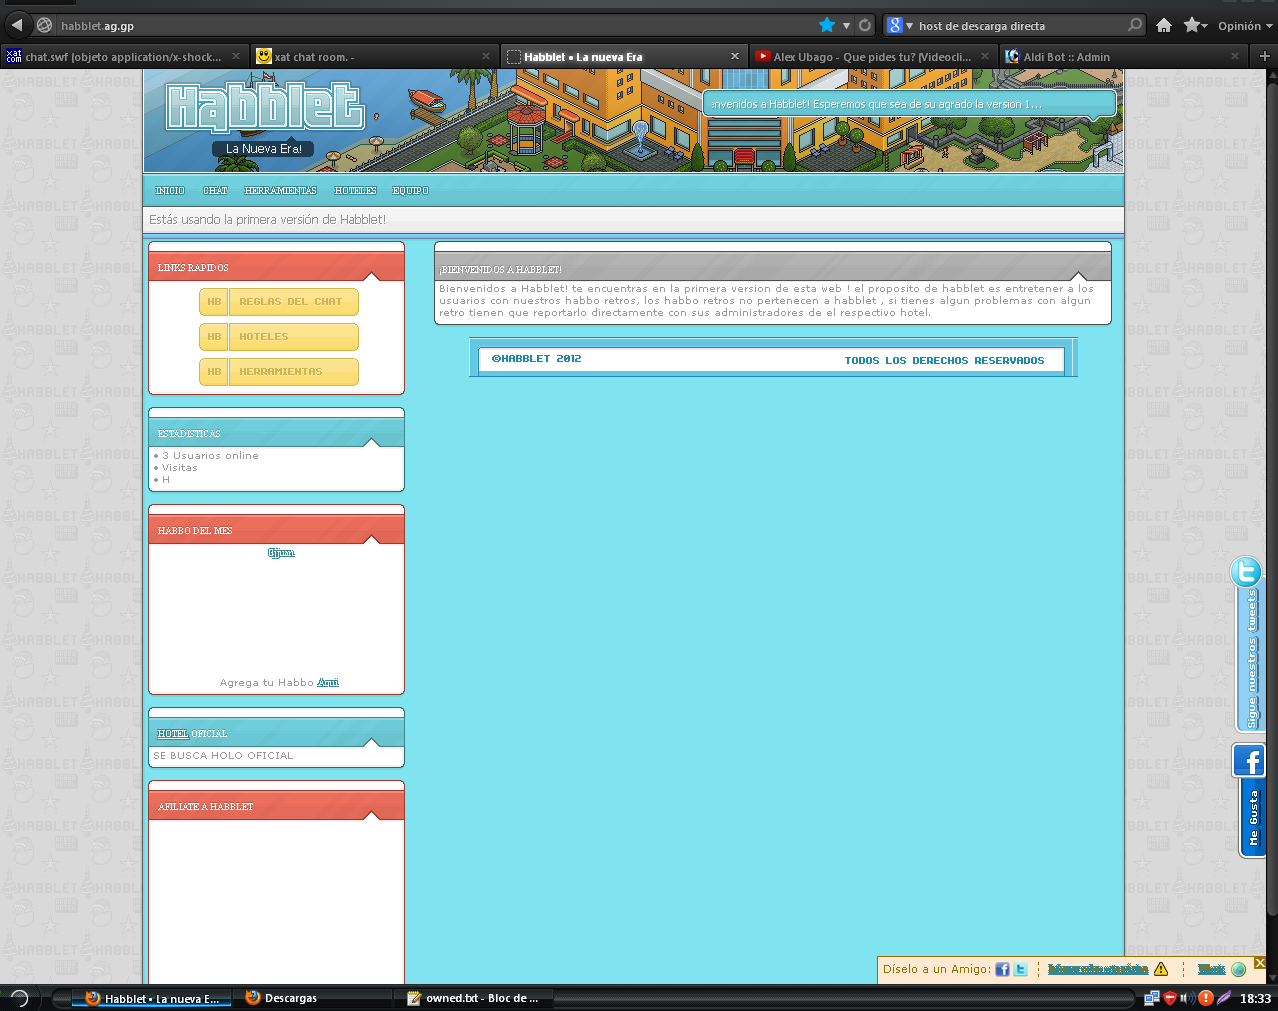Open the Descargas window from taskbar

coord(311,998)
